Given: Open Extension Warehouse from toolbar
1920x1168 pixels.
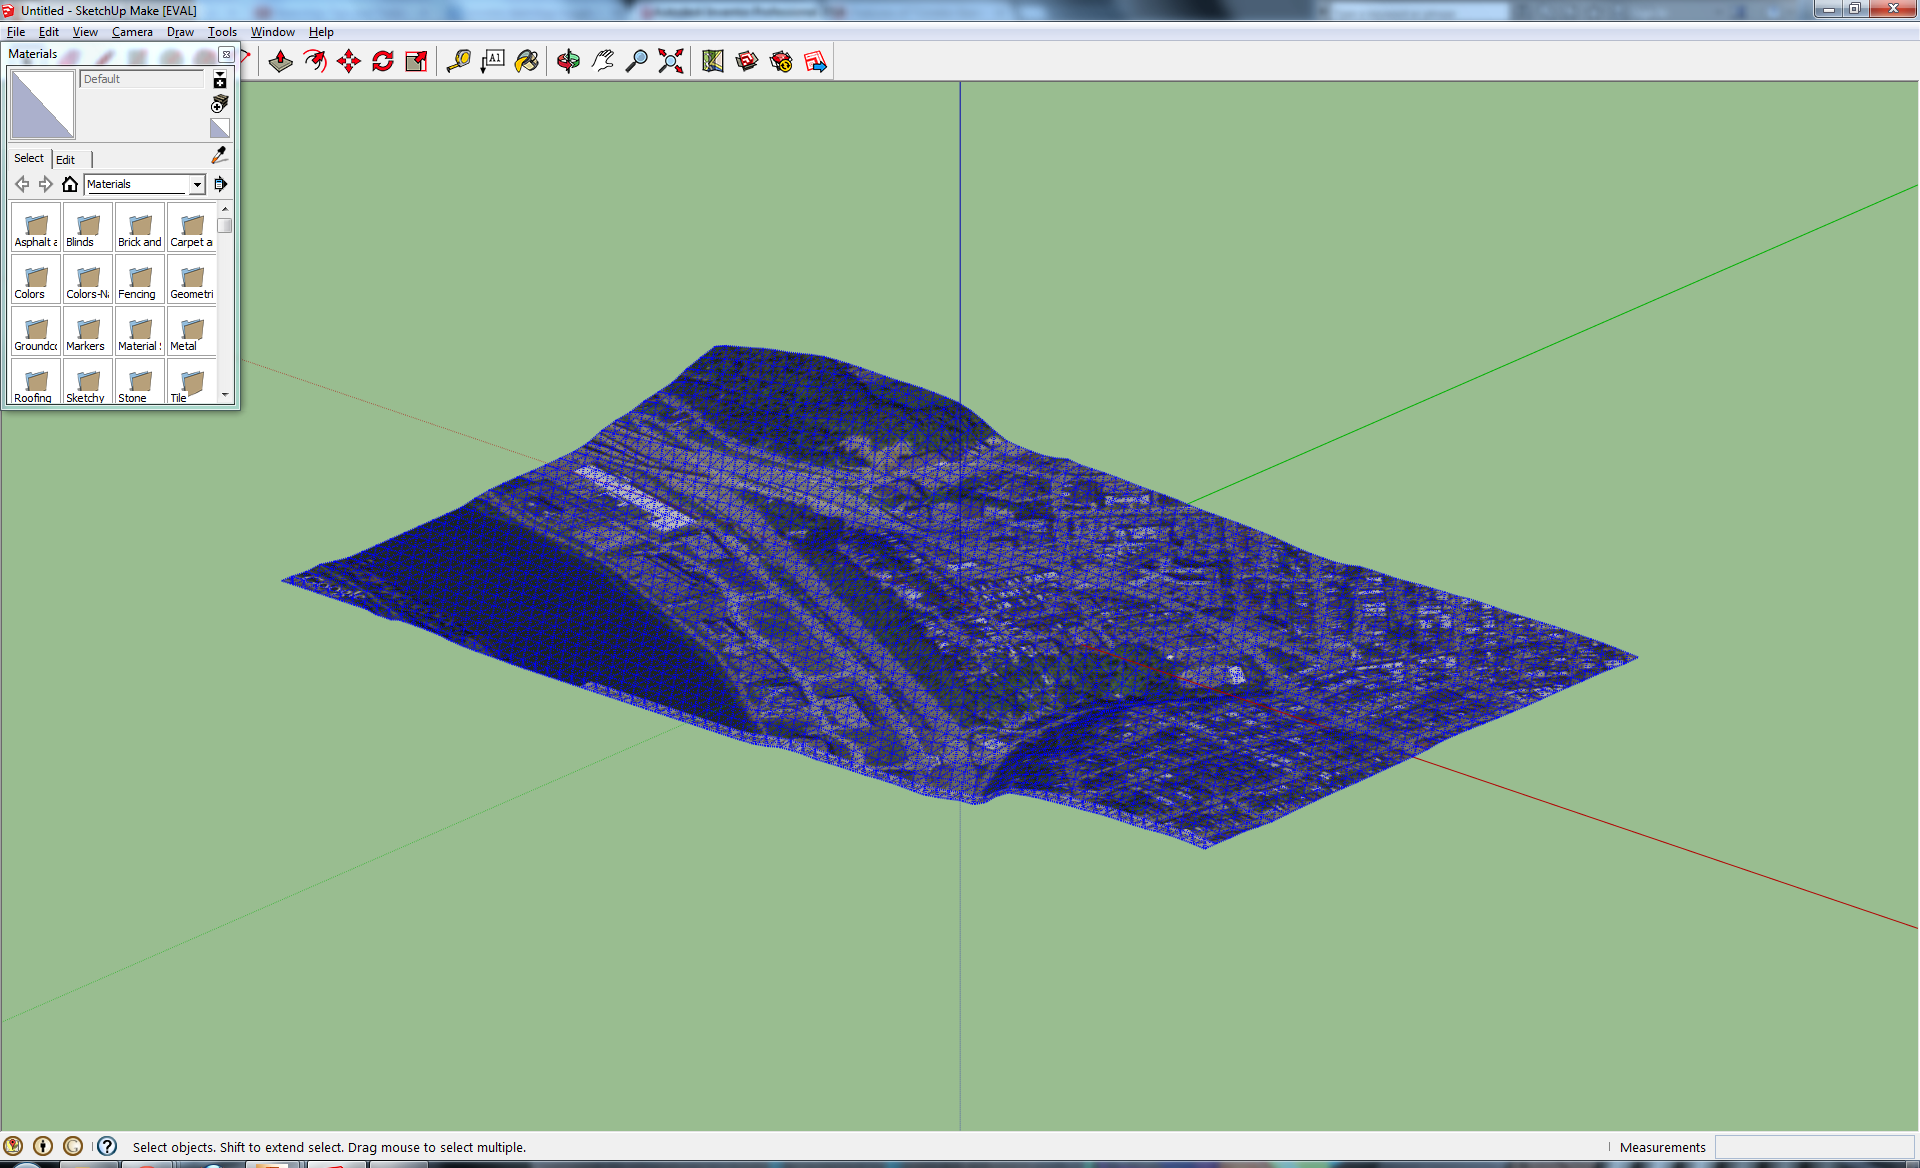Looking at the screenshot, I should point(781,62).
